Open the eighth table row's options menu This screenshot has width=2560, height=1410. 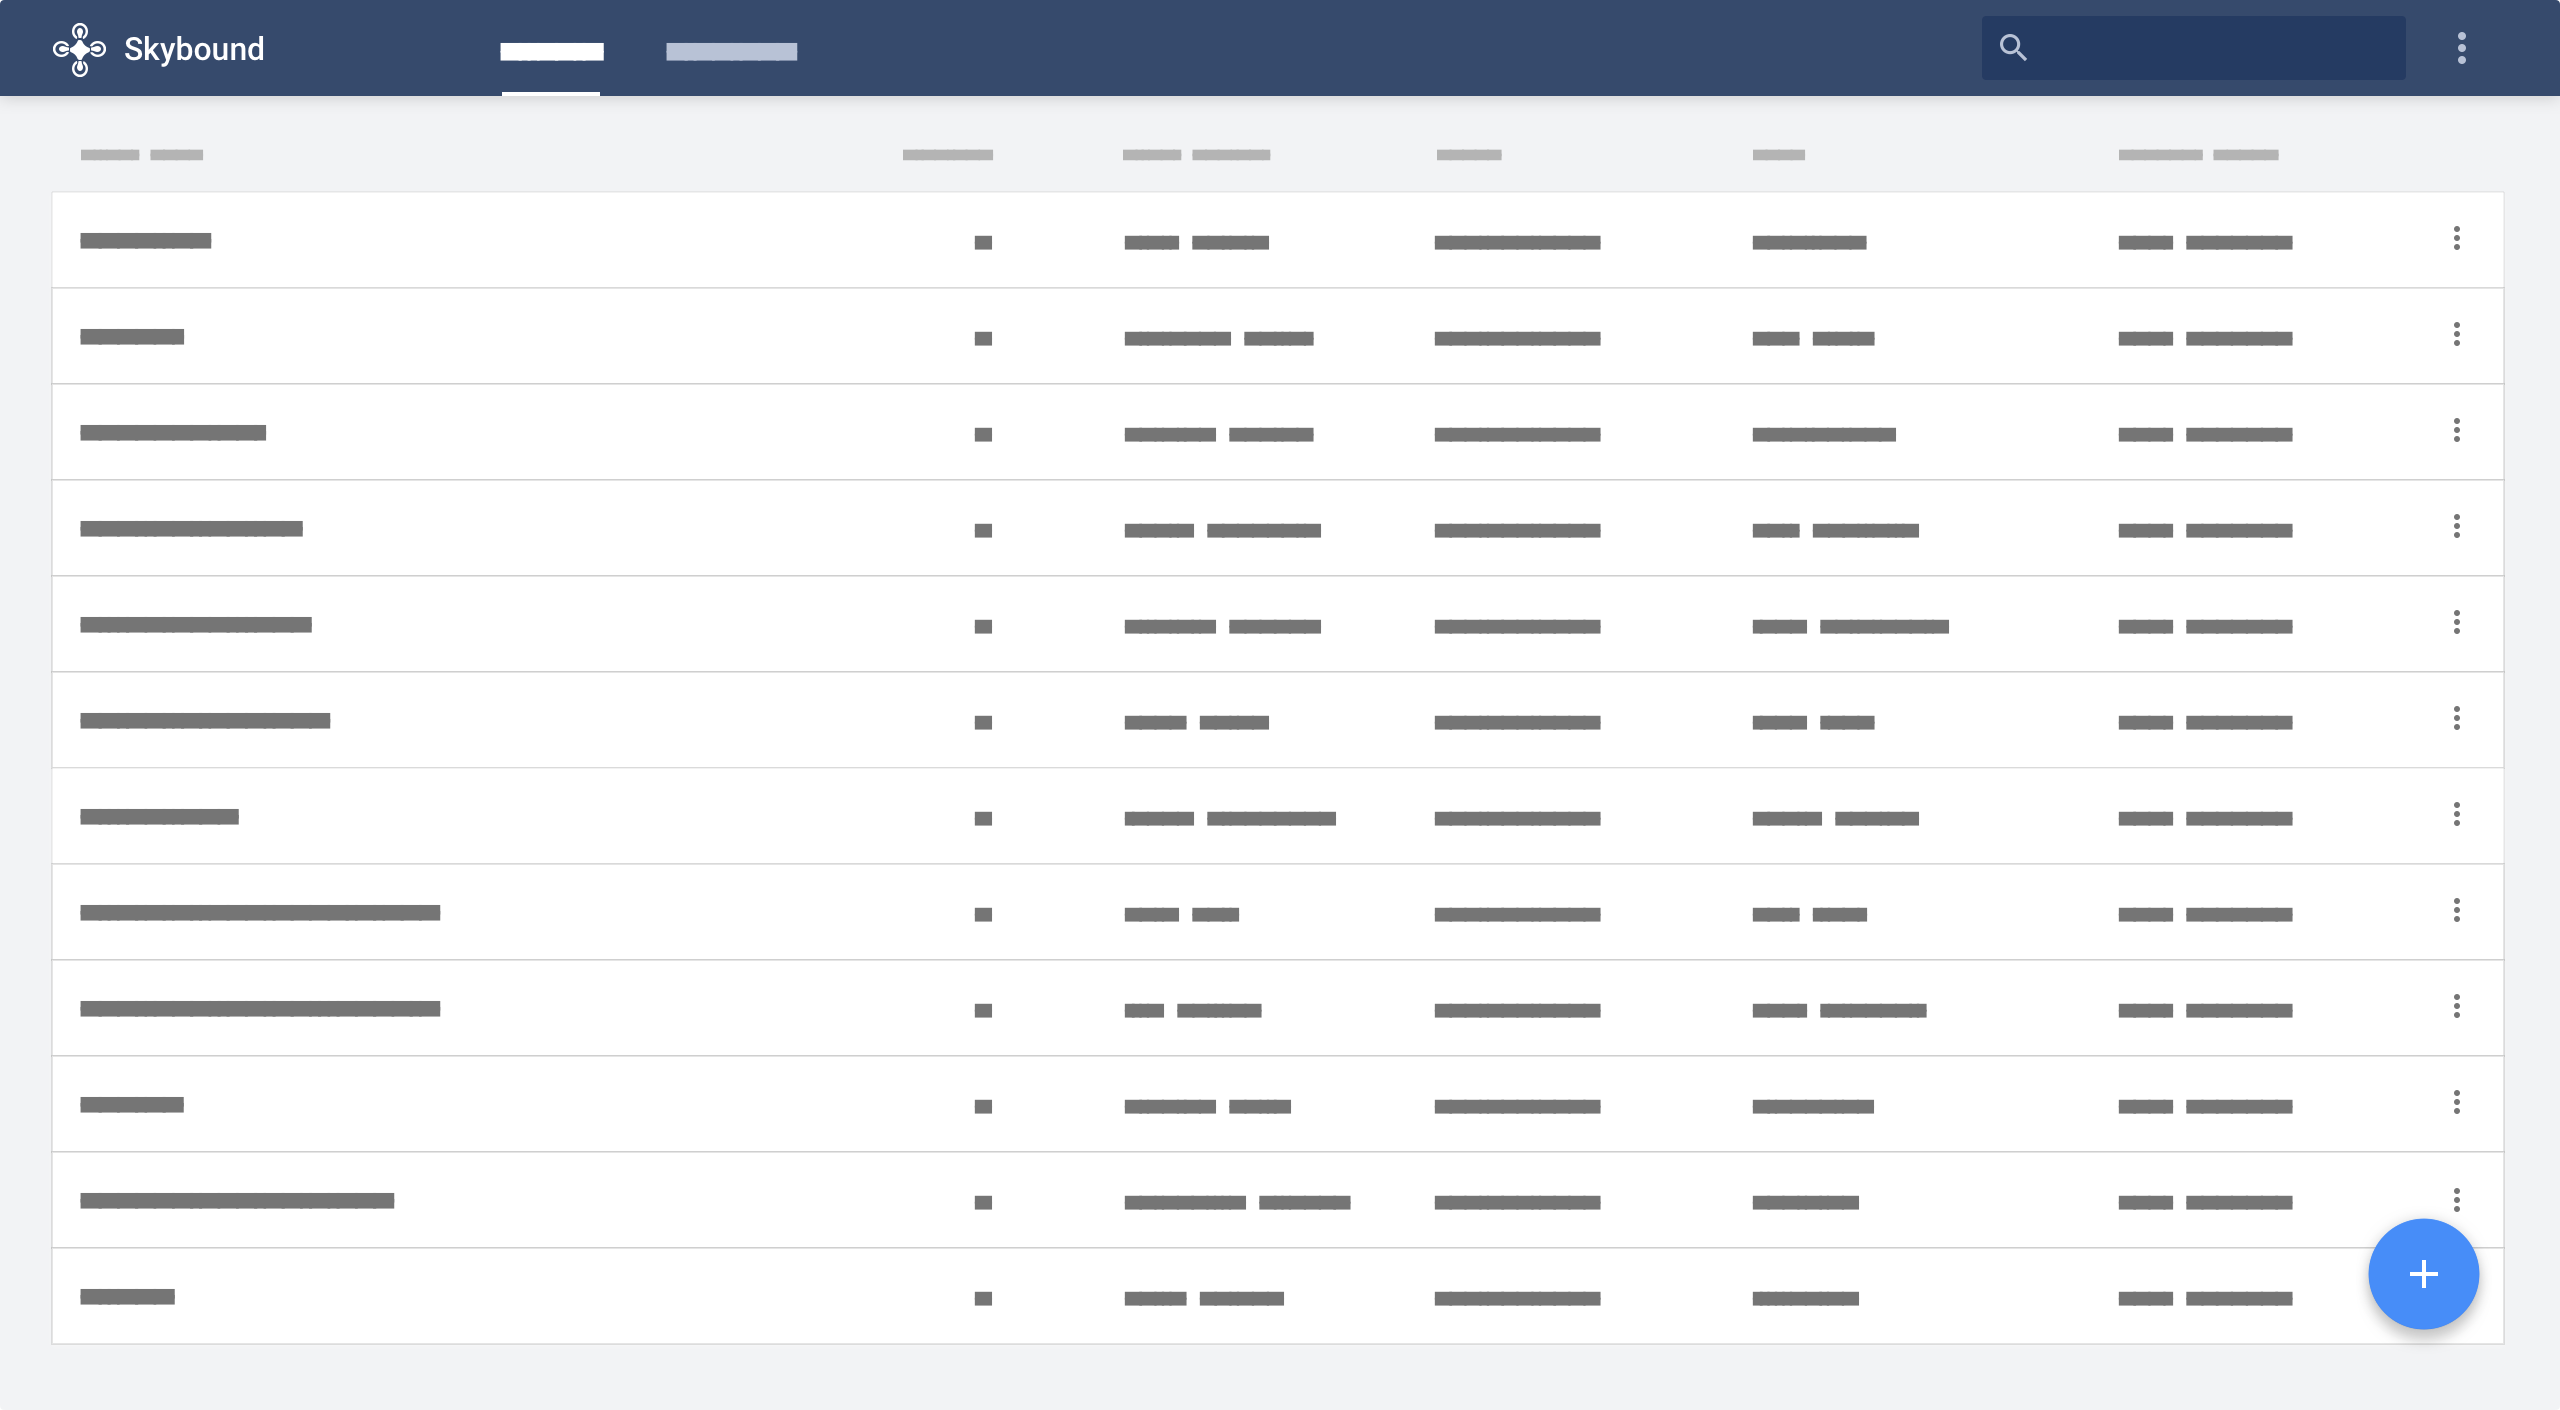(2457, 910)
